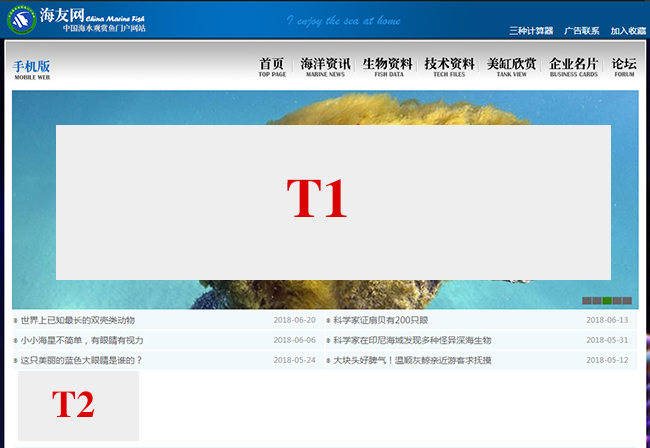This screenshot has height=448, width=650.
Task: Visit 企业名片 Business Cards section
Action: [573, 67]
